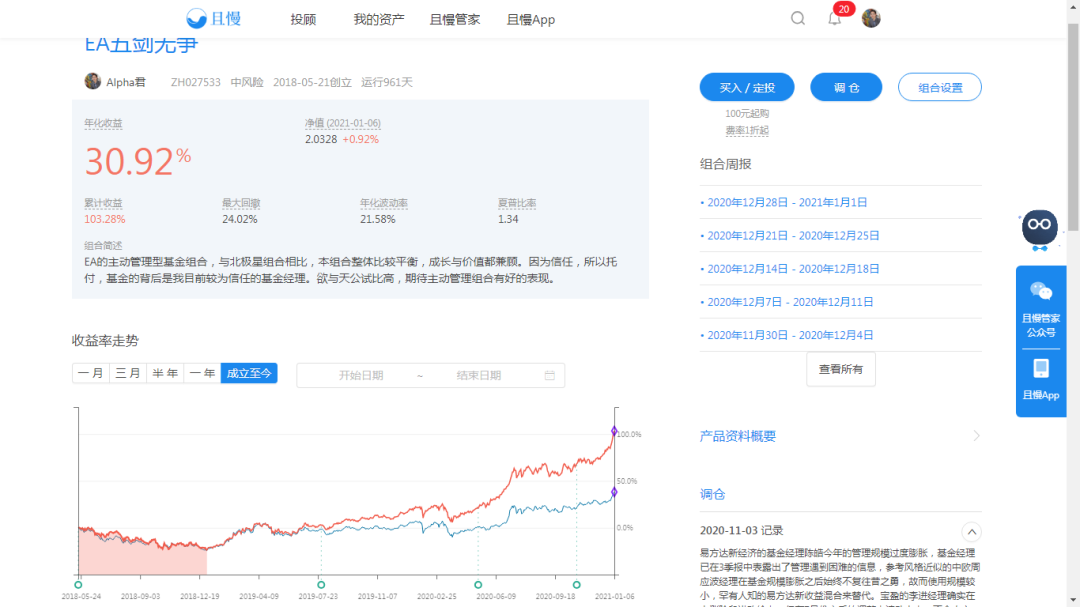The width and height of the screenshot is (1080, 607).
Task: Click the 30.92% annualized return value
Action: [x=138, y=161]
